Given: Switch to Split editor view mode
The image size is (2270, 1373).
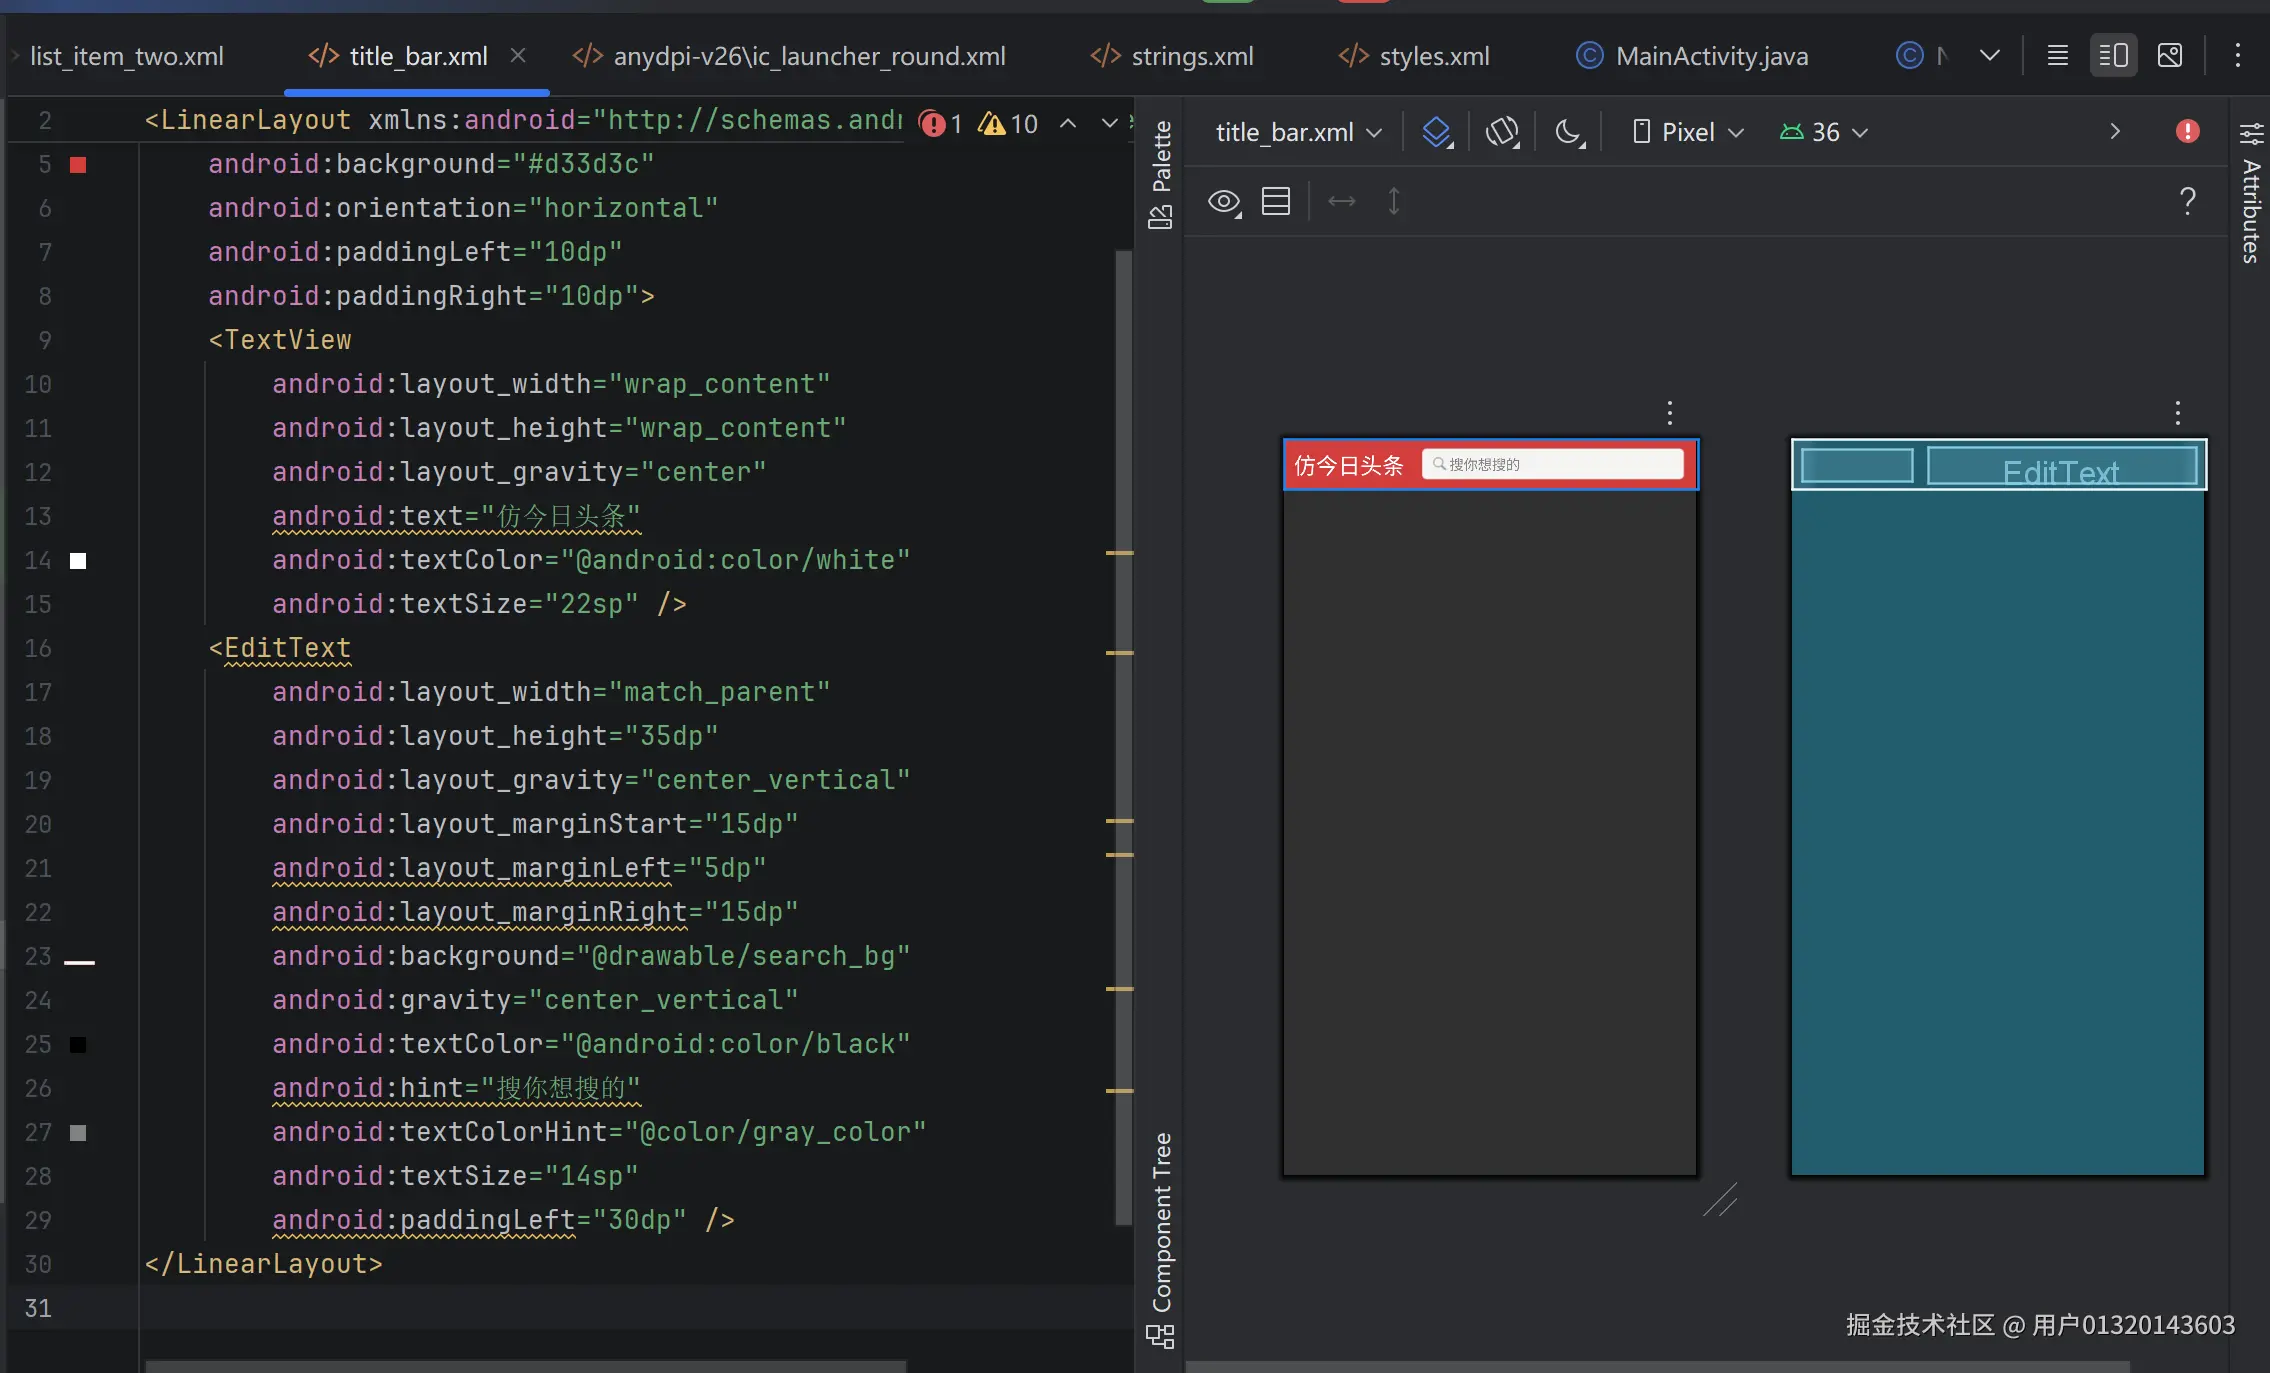Looking at the screenshot, I should pyautogui.click(x=2113, y=56).
